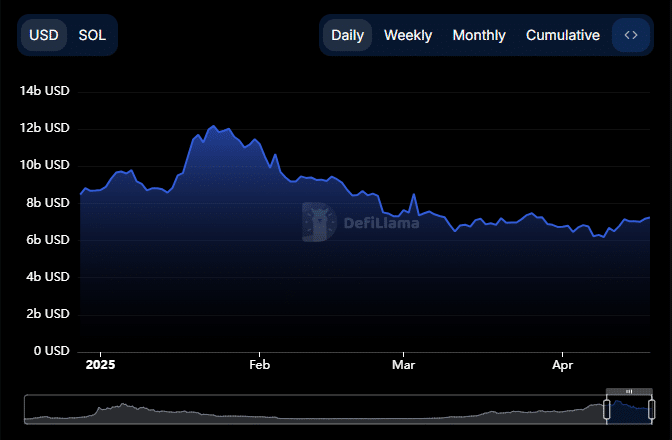672x440 pixels.
Task: Click the spike in early March on chart
Action: [x=412, y=194]
